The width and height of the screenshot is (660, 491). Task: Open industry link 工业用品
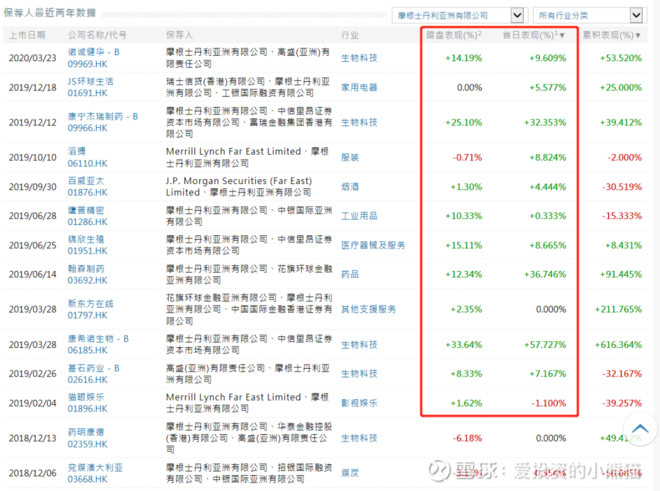click(x=359, y=216)
